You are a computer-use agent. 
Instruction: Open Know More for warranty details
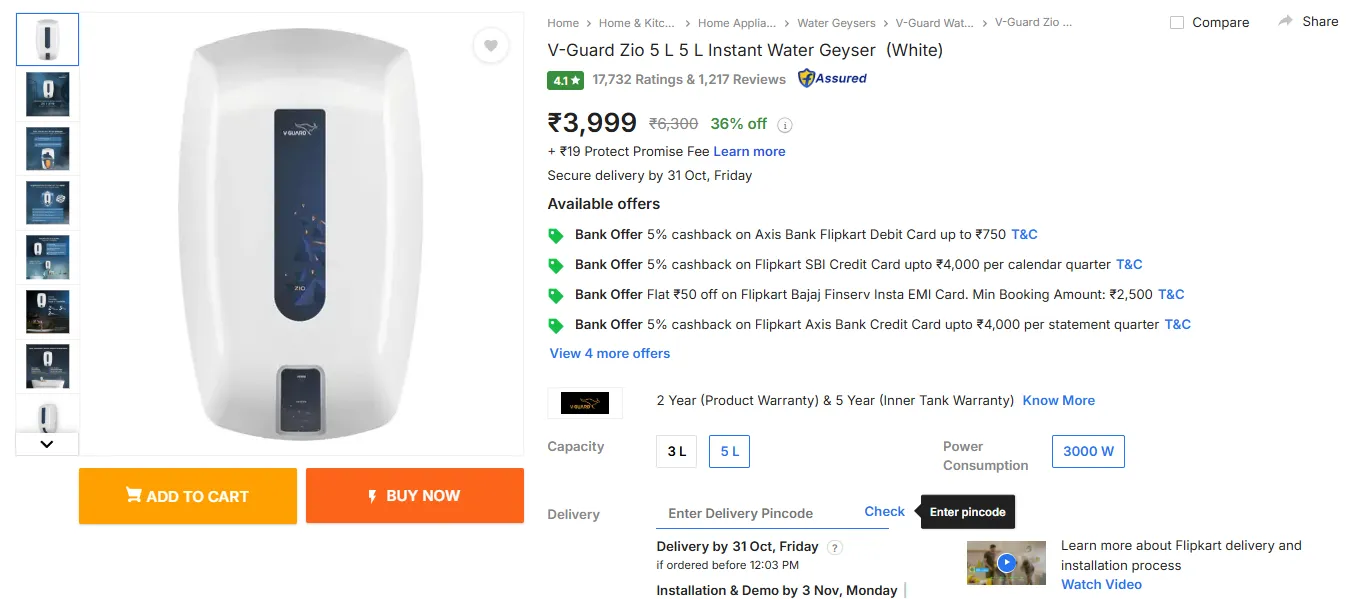tap(1058, 400)
